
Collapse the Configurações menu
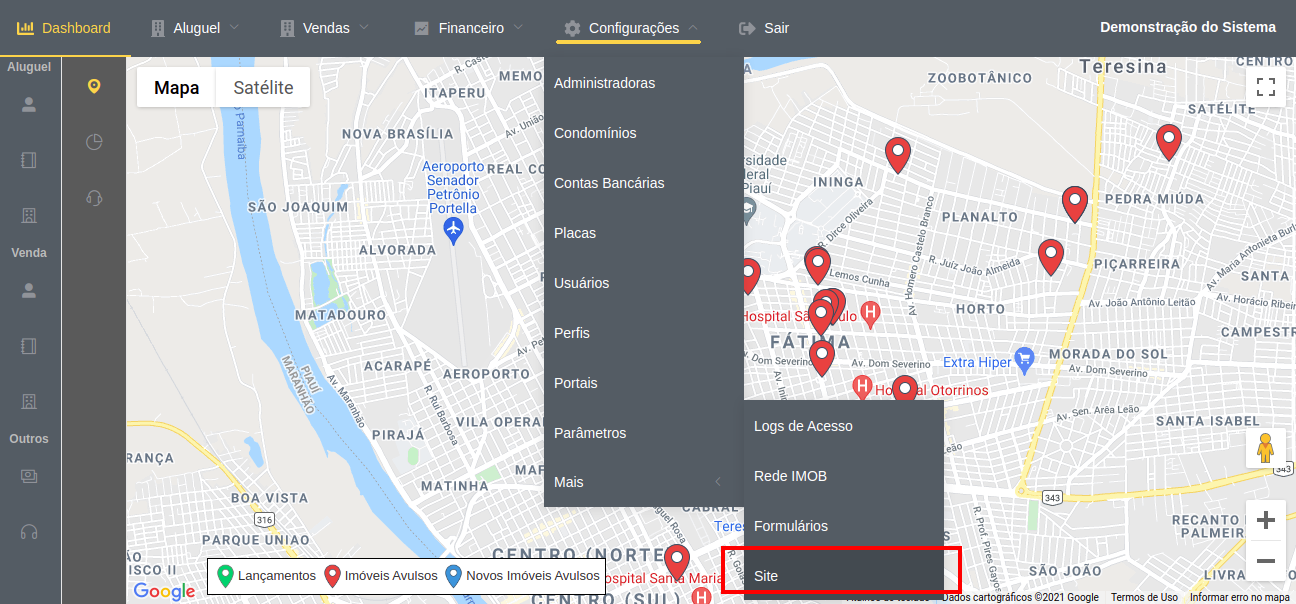[x=631, y=28]
